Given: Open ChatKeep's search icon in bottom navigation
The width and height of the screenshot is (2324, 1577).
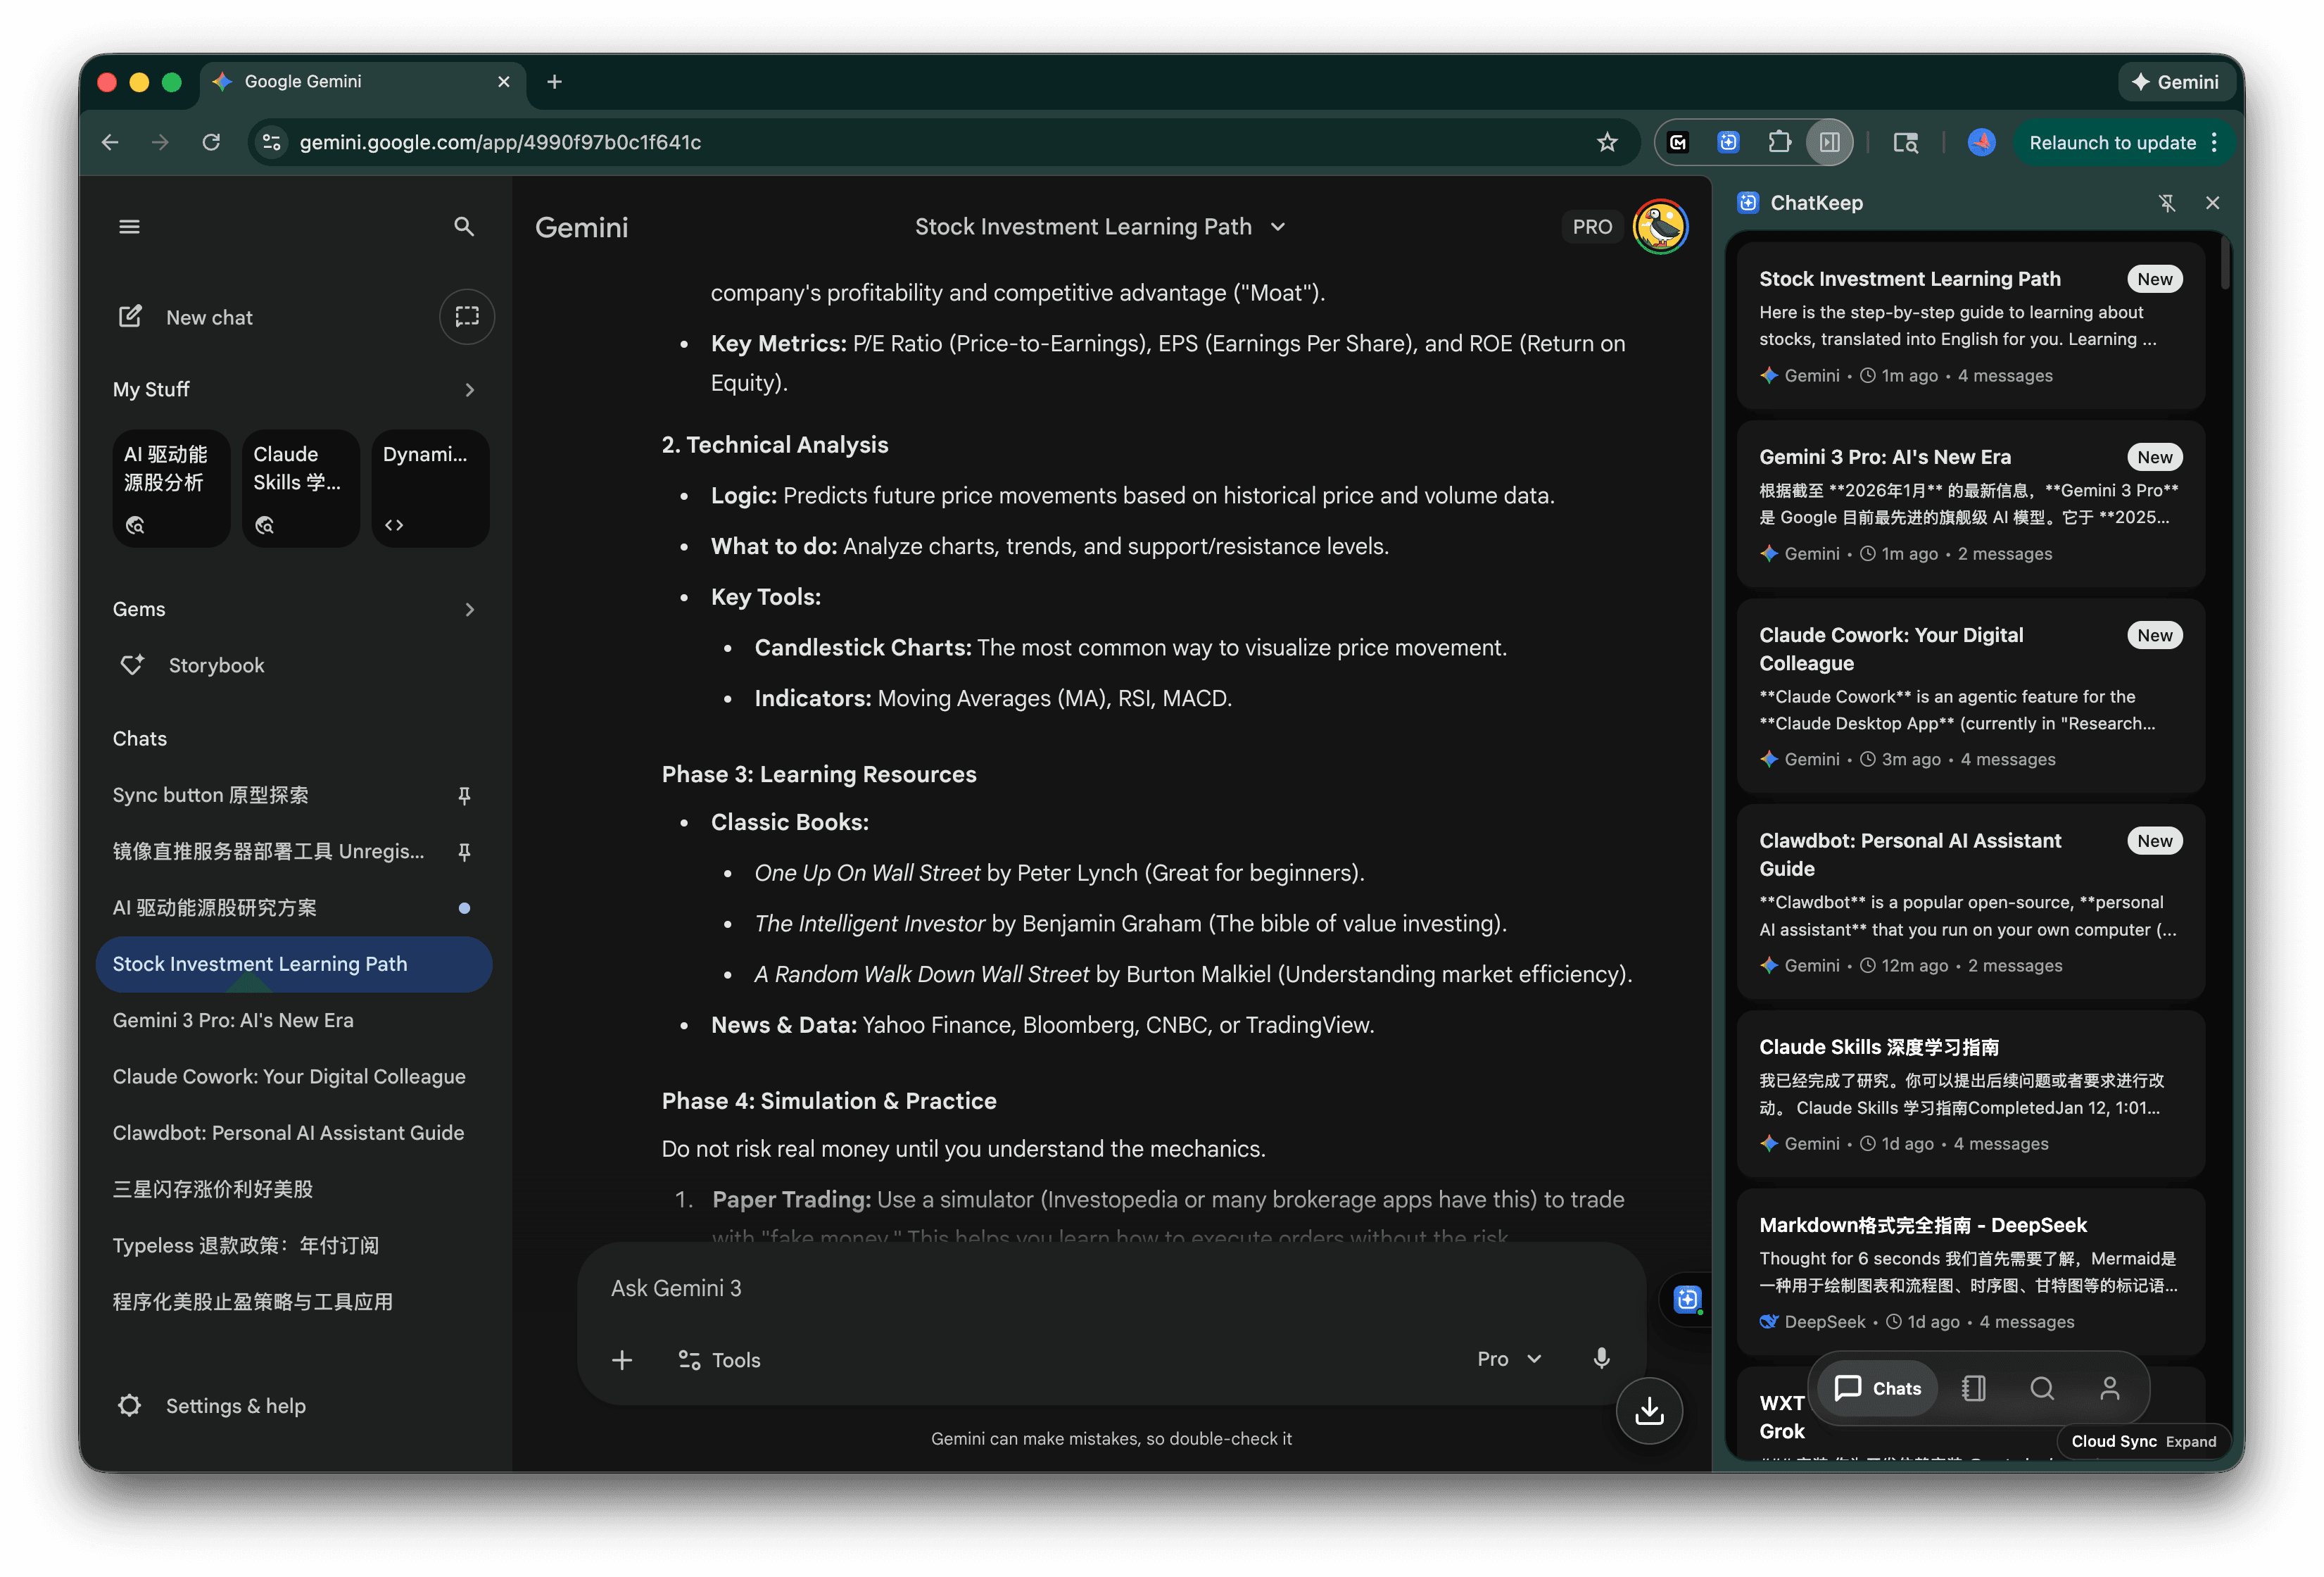Looking at the screenshot, I should click(2041, 1388).
